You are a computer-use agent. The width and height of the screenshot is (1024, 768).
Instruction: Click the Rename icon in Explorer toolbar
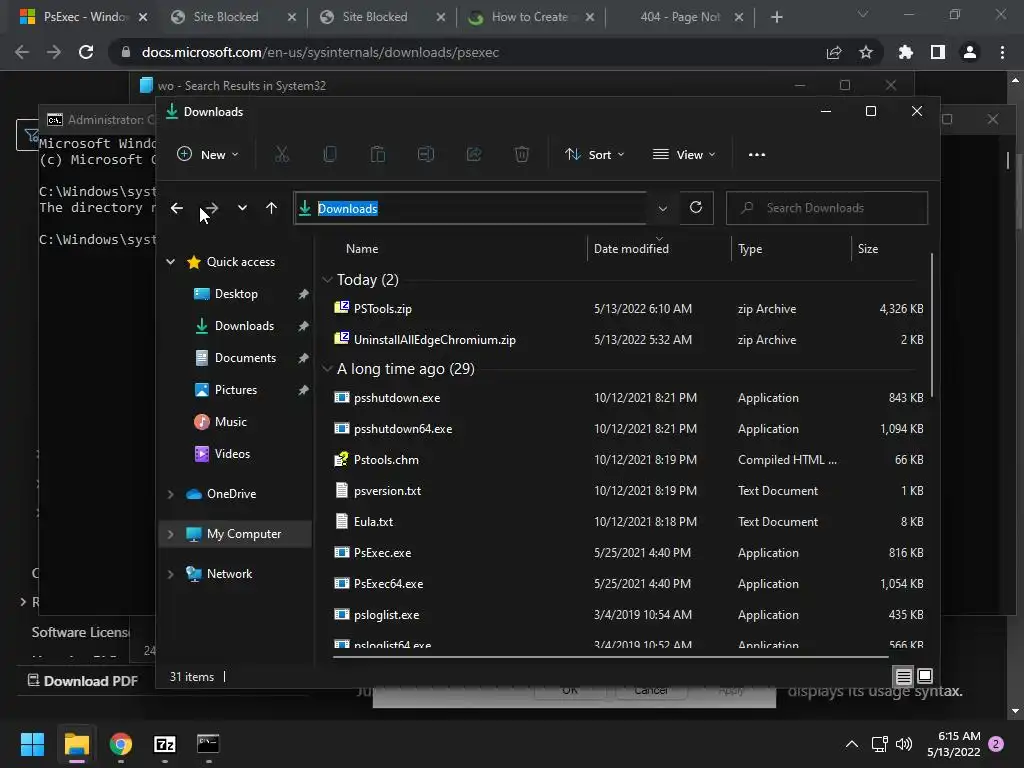[x=426, y=155]
